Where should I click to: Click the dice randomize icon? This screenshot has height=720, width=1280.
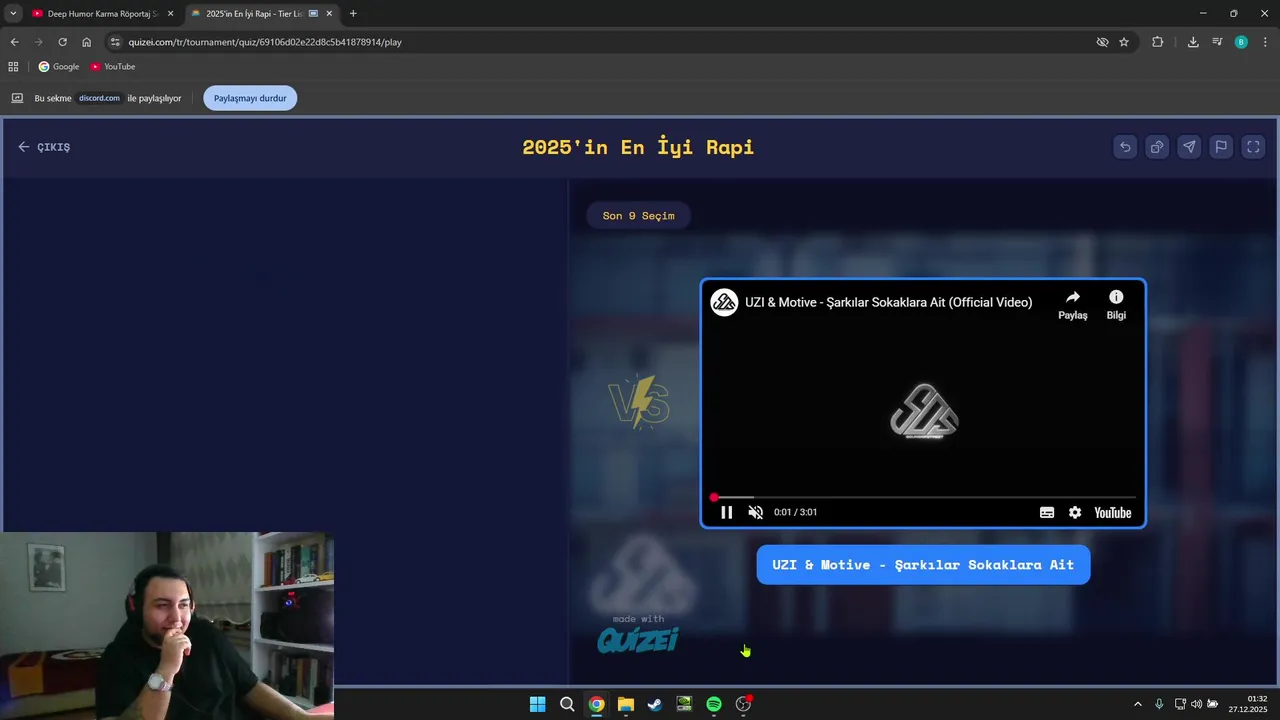coord(1157,147)
